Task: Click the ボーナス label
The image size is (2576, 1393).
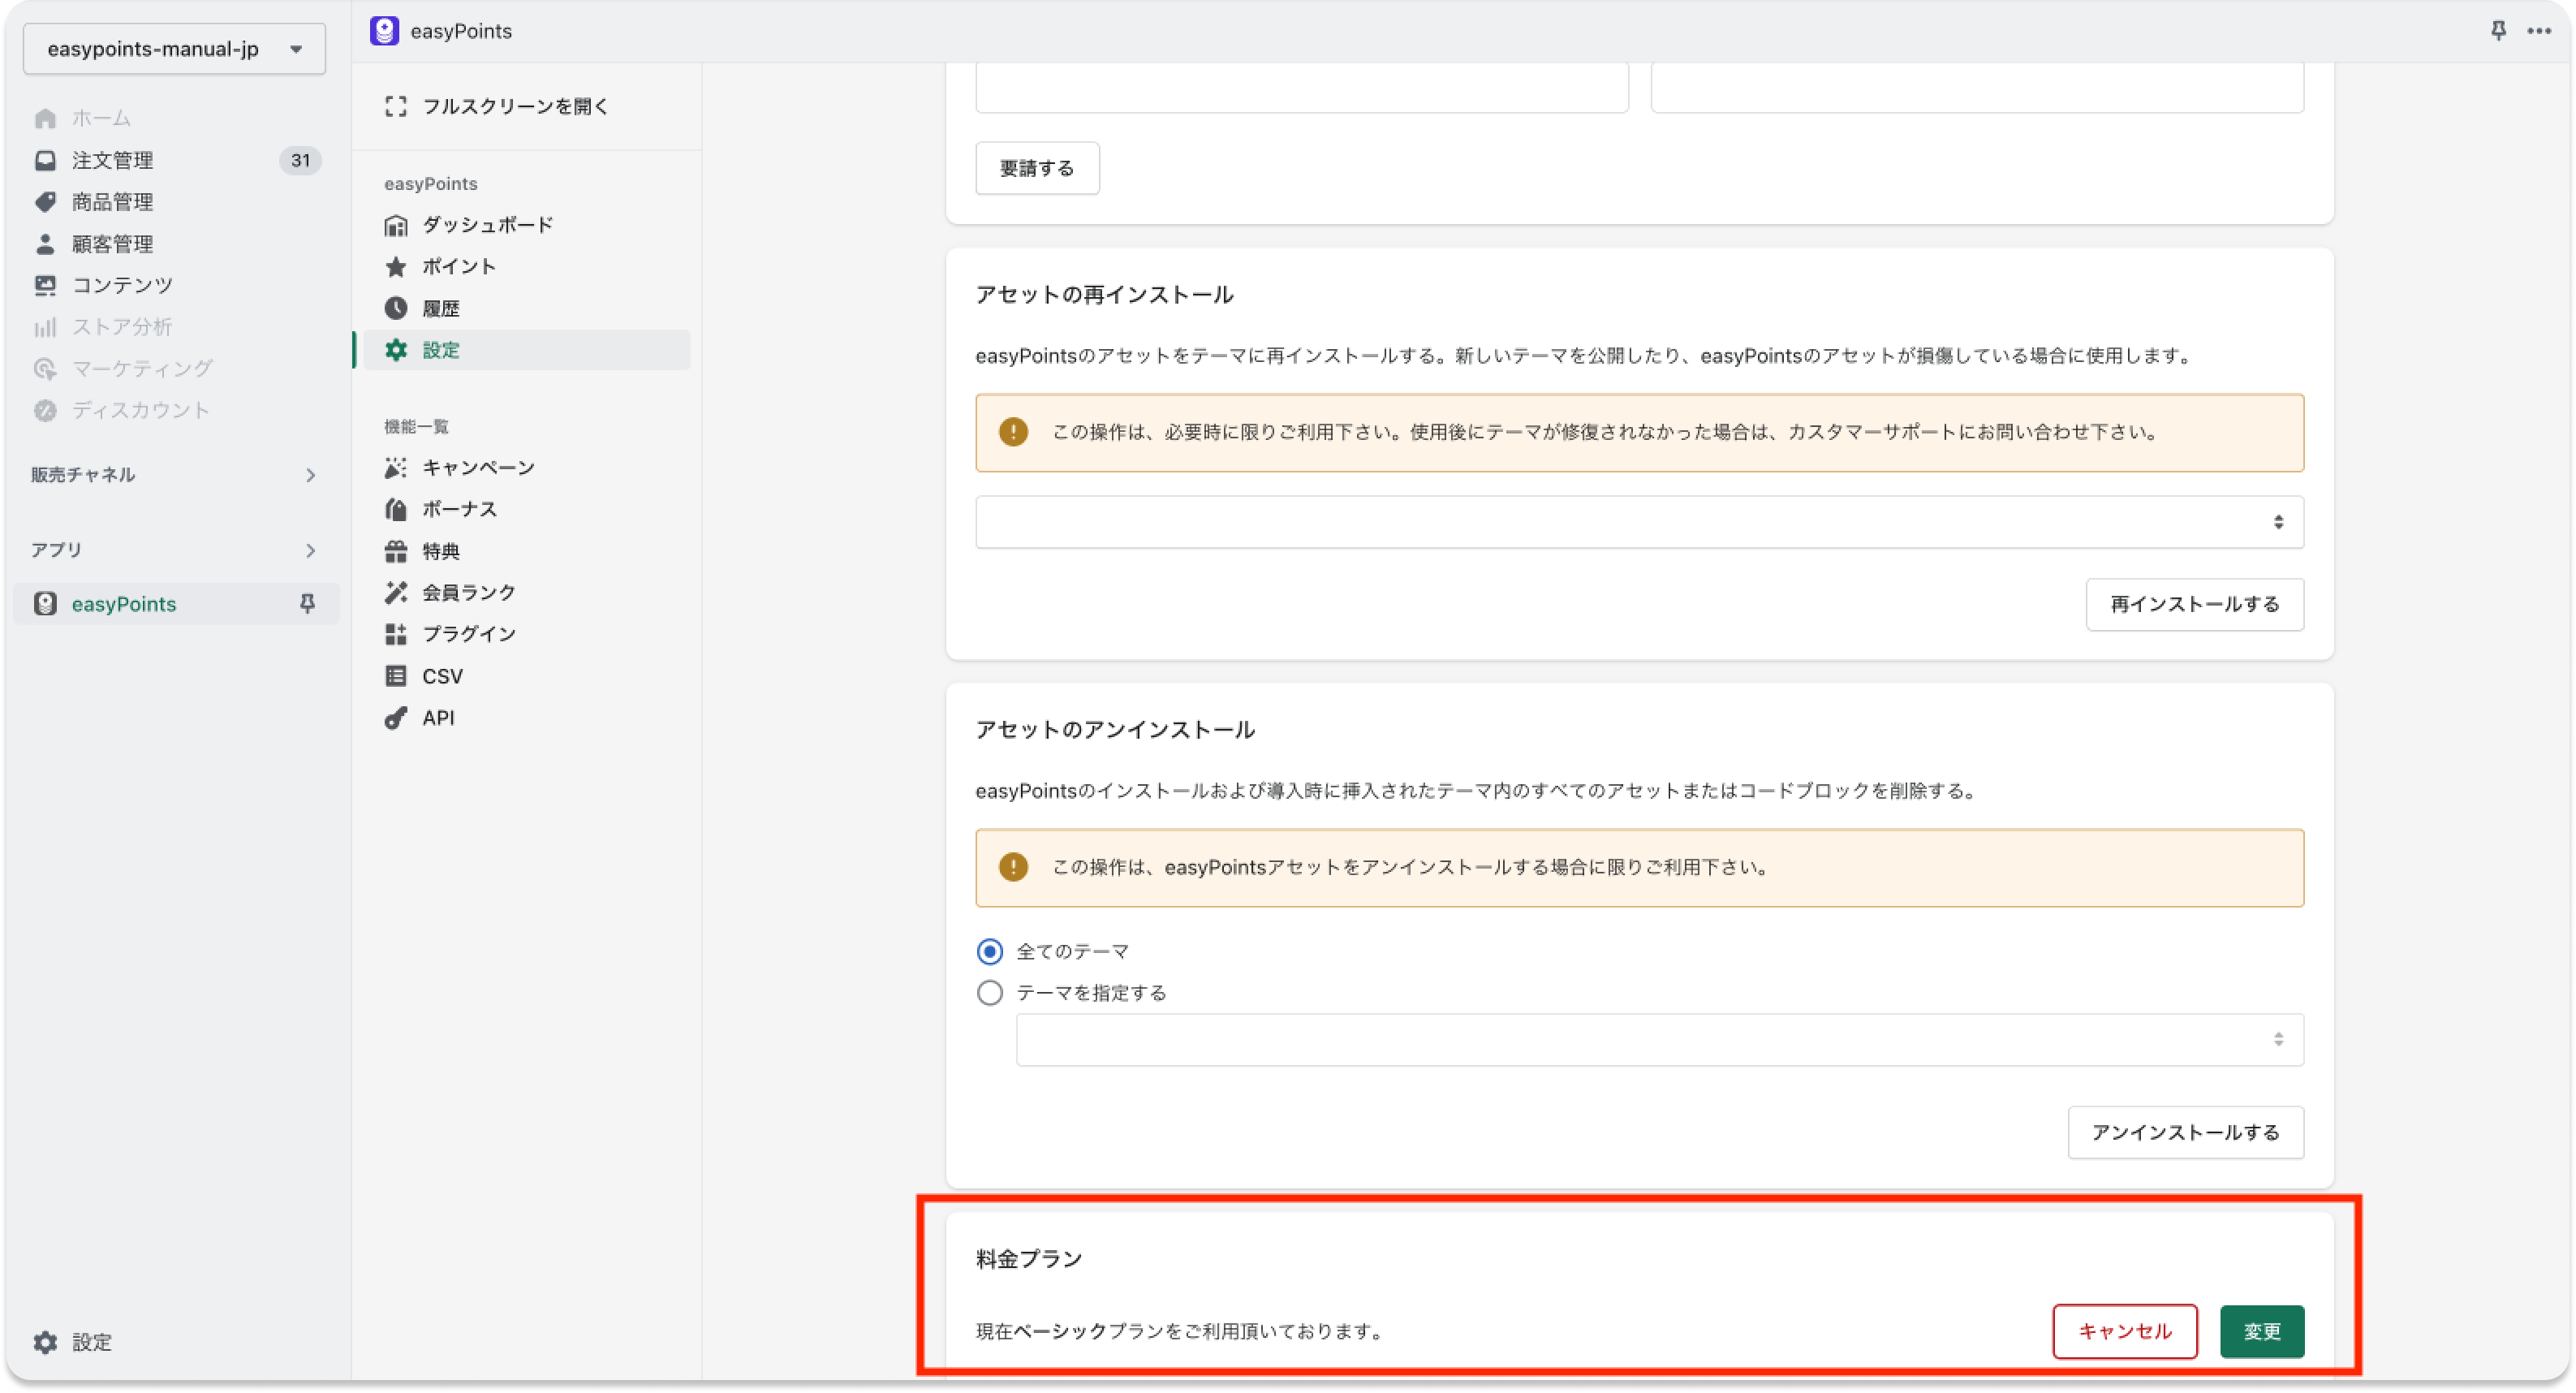Action: 459,509
